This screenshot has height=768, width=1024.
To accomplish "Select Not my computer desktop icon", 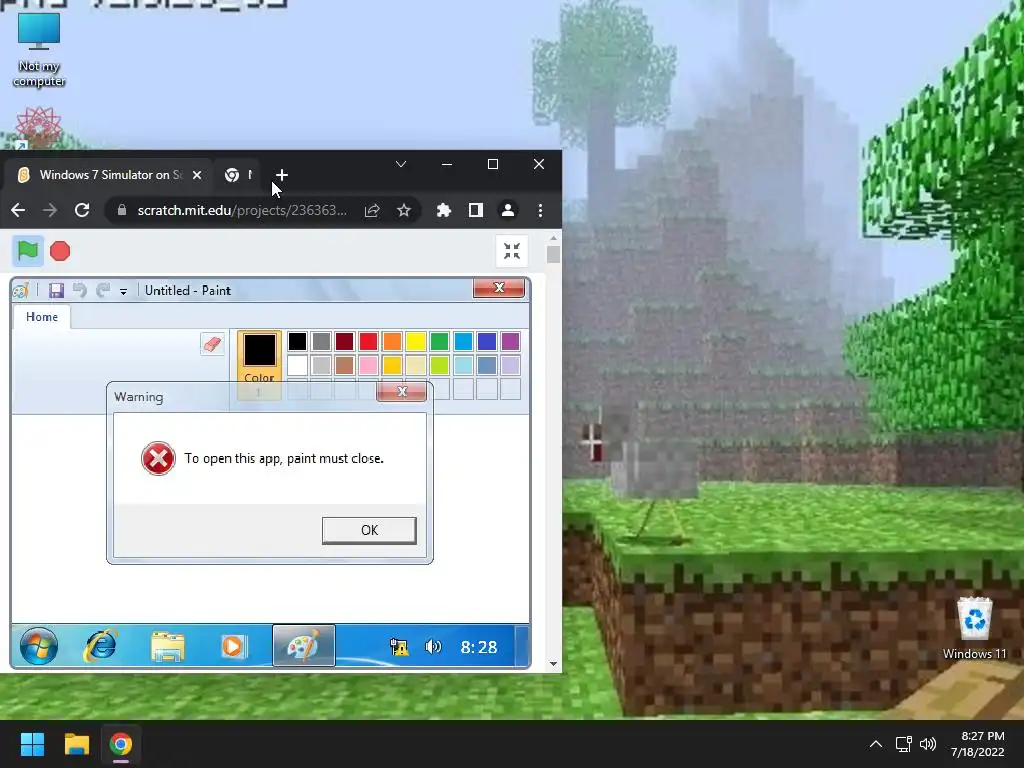I will click(x=39, y=50).
